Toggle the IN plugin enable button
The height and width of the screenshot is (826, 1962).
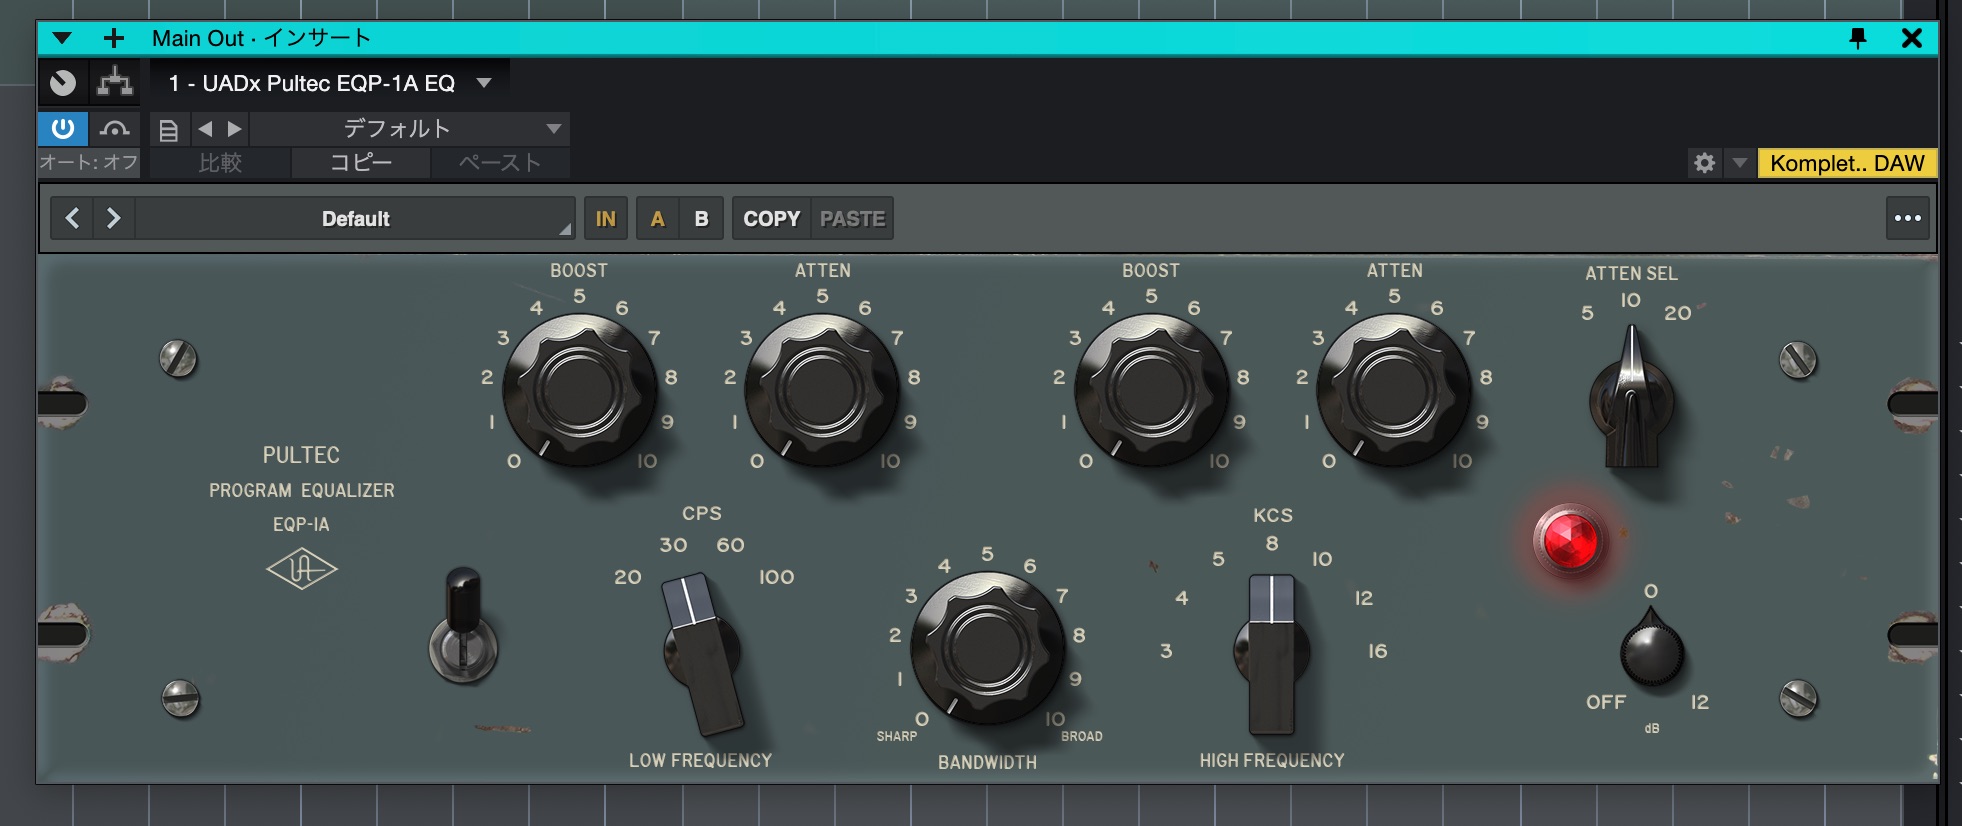click(606, 218)
